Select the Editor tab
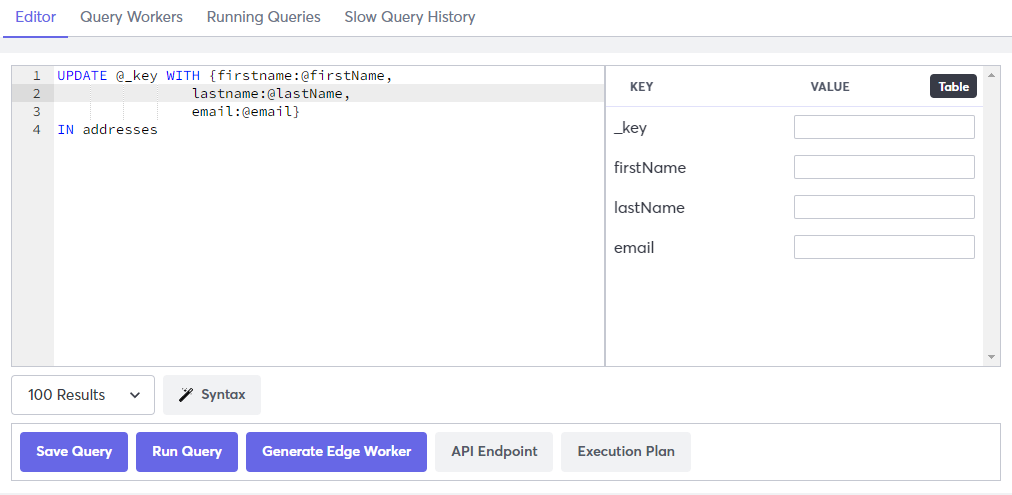The width and height of the screenshot is (1012, 495). pyautogui.click(x=35, y=17)
